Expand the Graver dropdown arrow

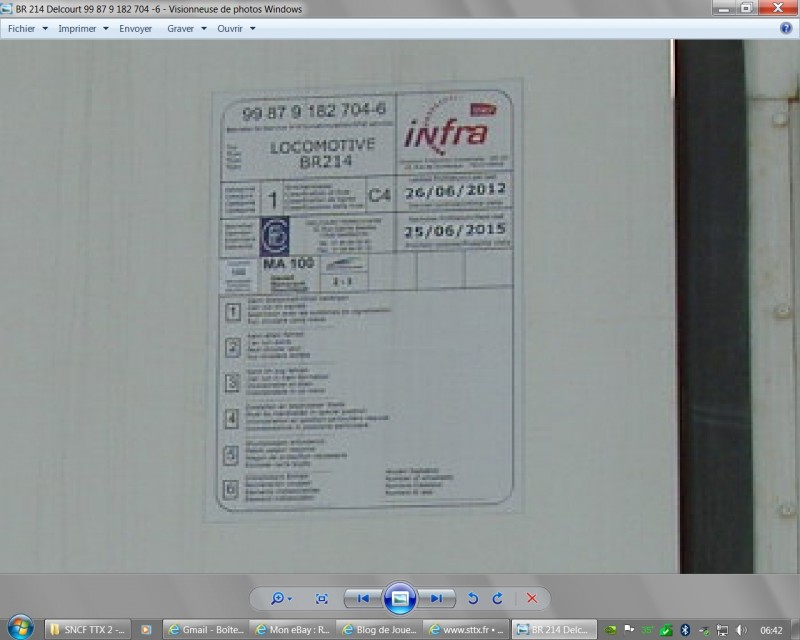tap(204, 29)
